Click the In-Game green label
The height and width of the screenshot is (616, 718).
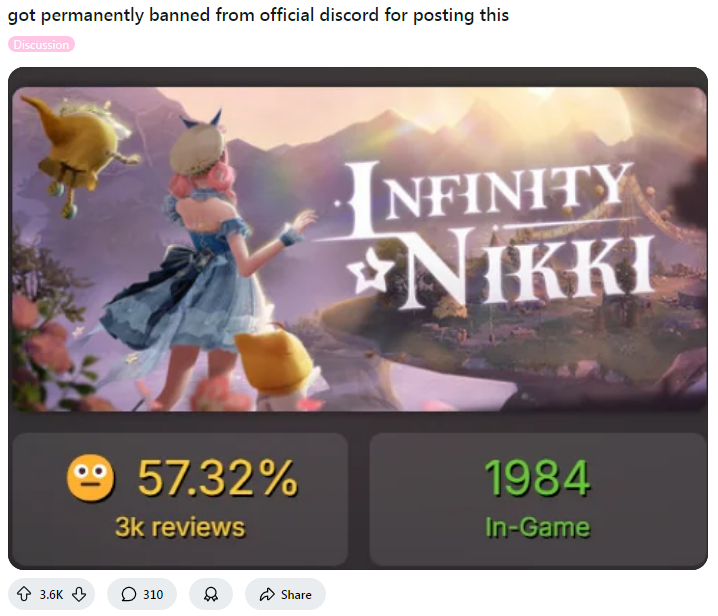click(x=538, y=527)
